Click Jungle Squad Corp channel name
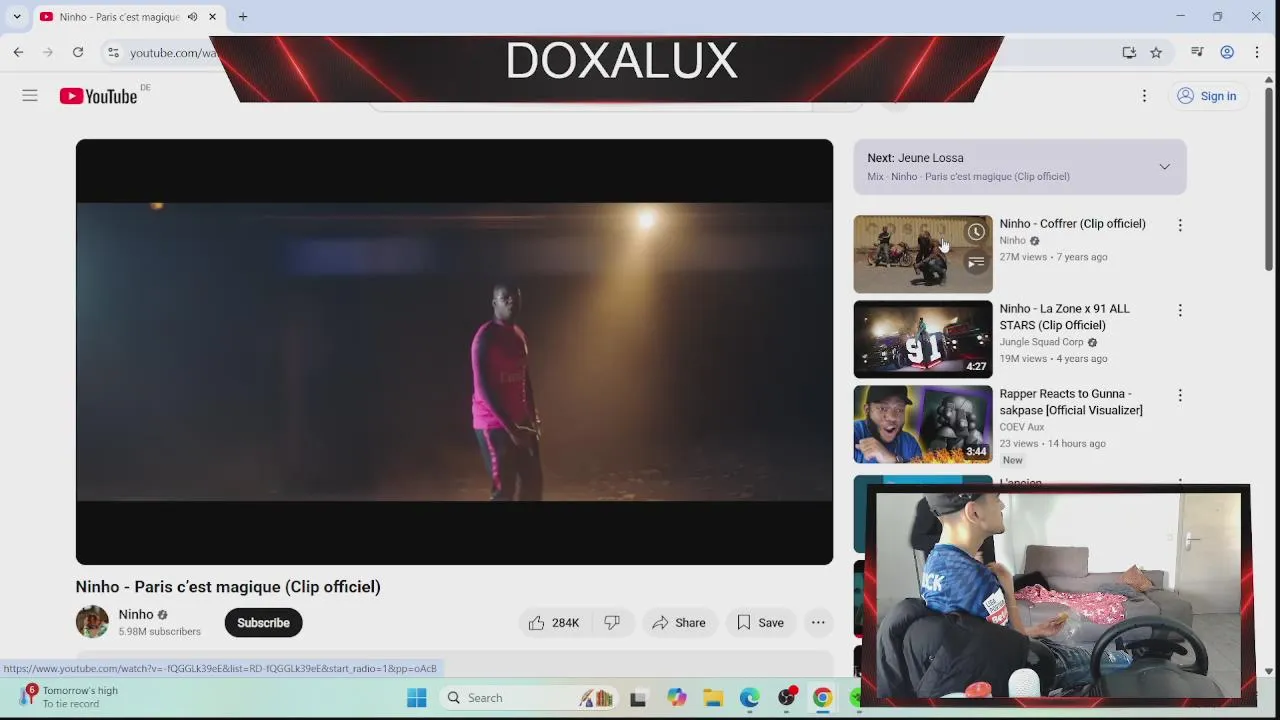Viewport: 1280px width, 720px height. [1041, 342]
